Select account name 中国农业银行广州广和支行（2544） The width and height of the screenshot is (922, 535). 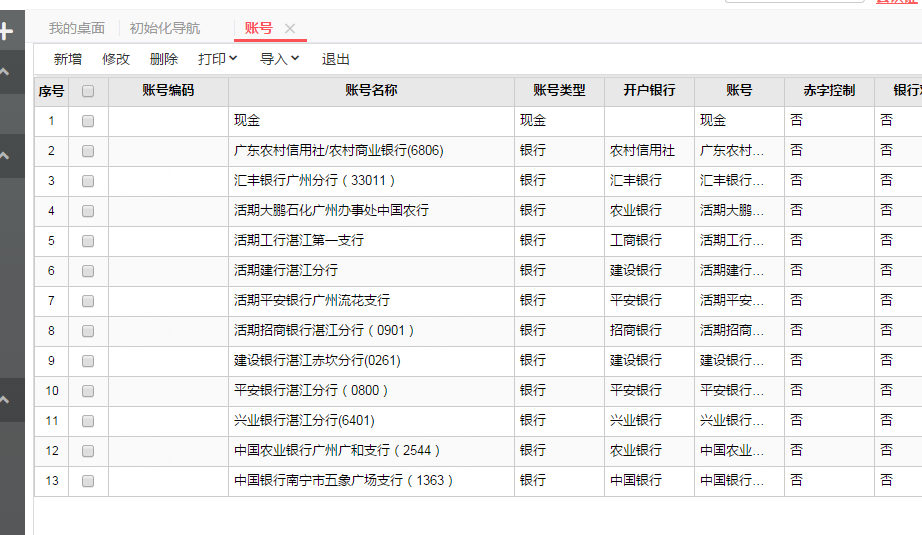click(338, 450)
